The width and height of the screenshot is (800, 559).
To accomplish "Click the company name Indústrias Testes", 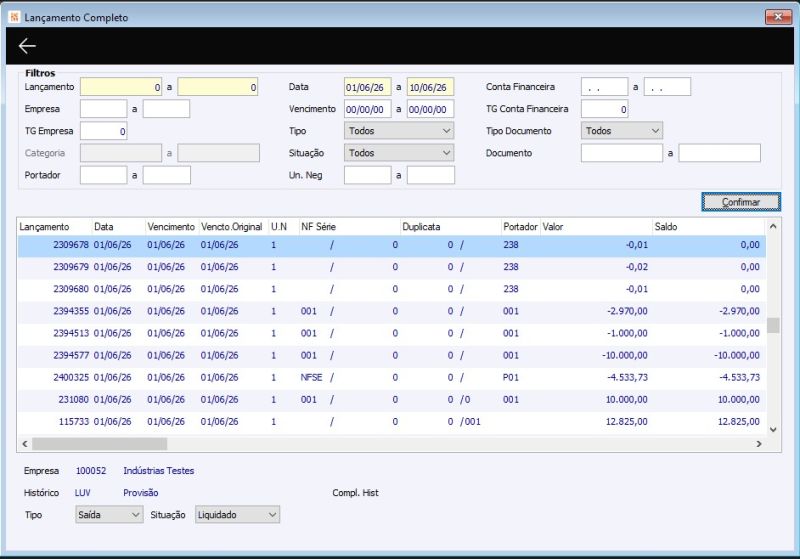I will coord(159,471).
